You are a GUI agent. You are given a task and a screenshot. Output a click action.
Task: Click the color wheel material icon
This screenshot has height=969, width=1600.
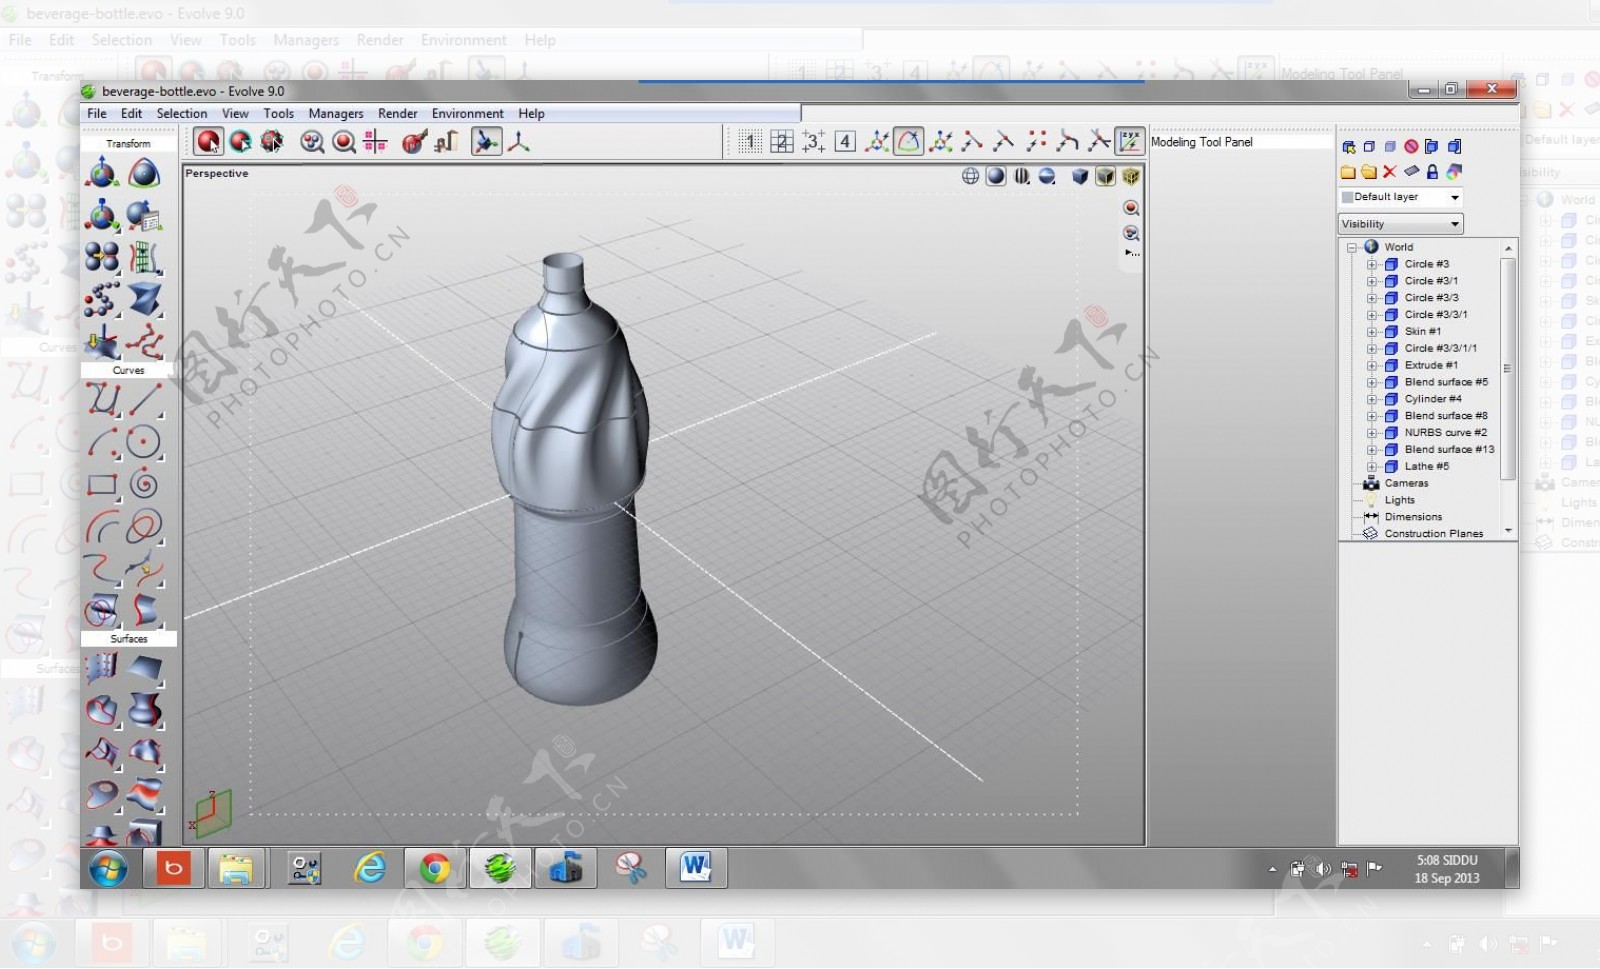click(1454, 172)
